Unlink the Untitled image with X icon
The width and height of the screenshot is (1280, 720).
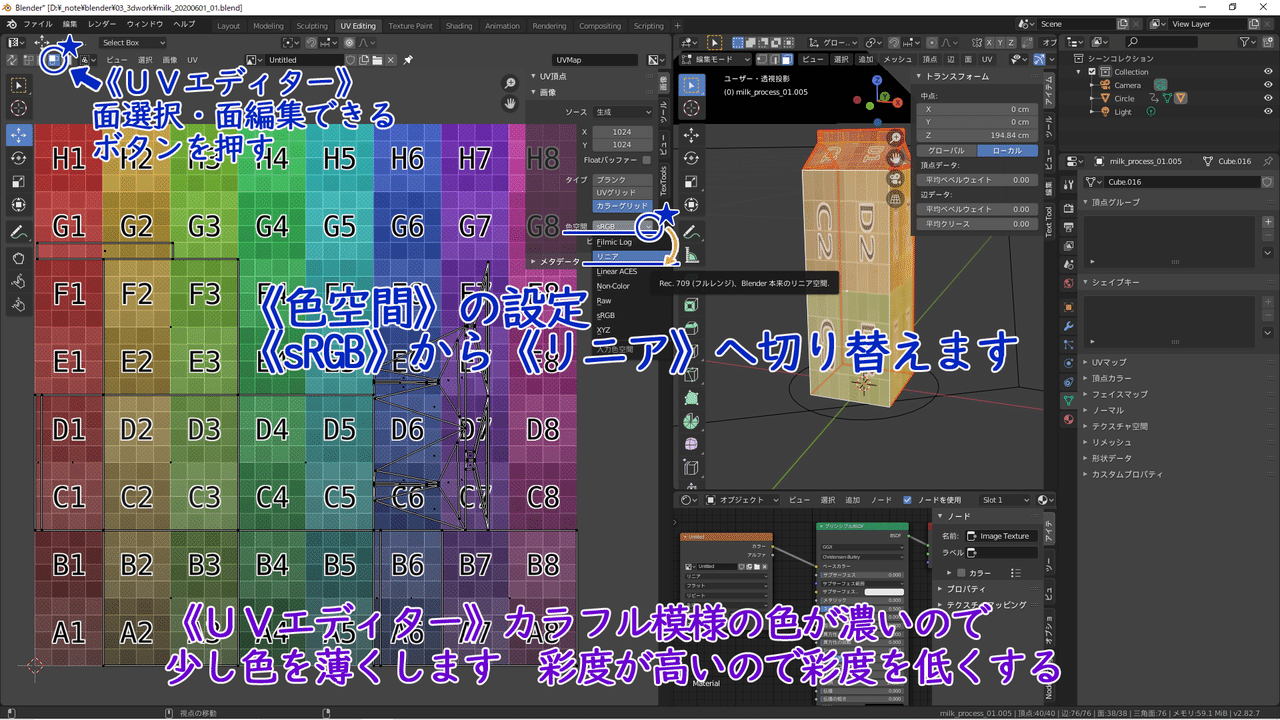(392, 60)
